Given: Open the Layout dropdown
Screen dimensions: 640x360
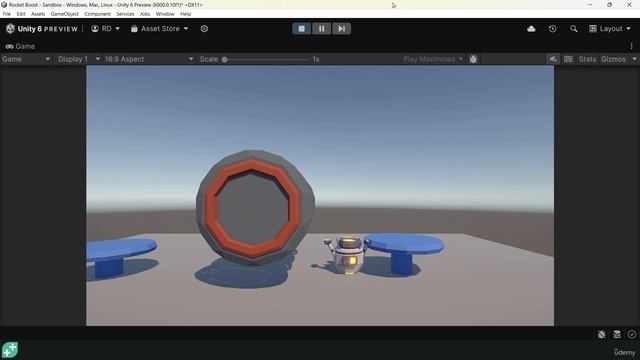Looking at the screenshot, I should click(x=610, y=29).
